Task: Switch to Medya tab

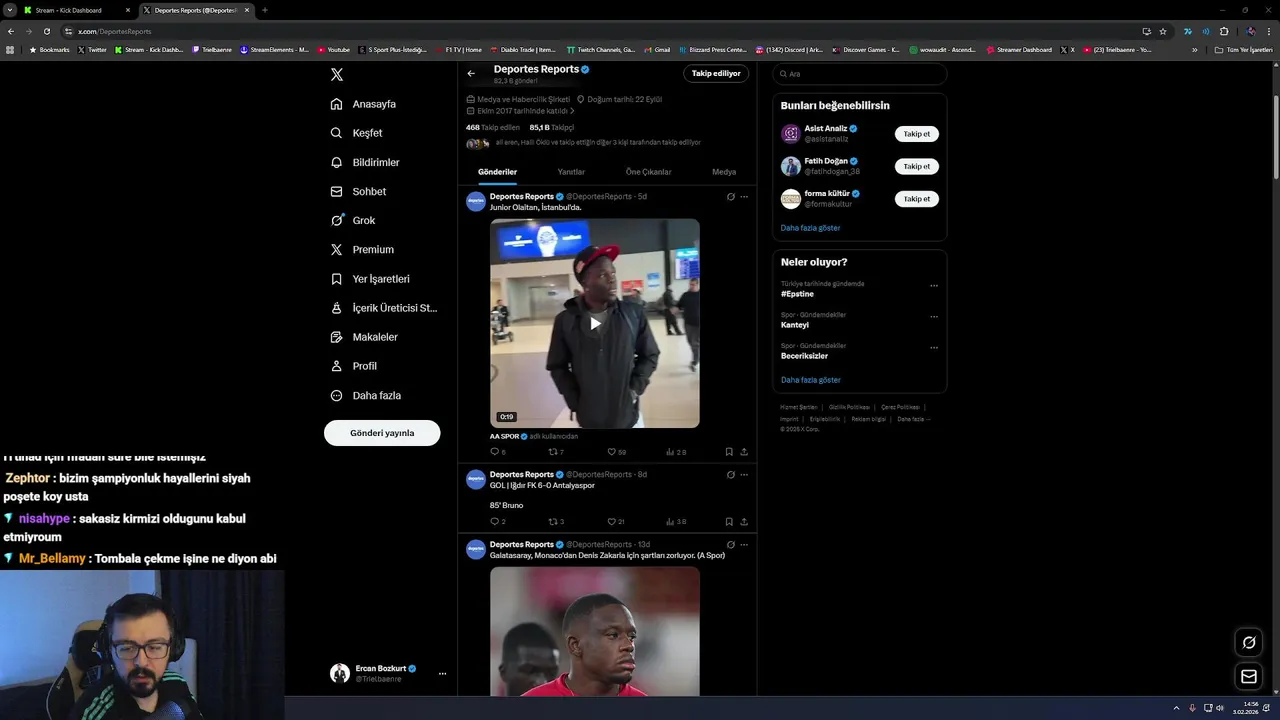Action: click(724, 172)
